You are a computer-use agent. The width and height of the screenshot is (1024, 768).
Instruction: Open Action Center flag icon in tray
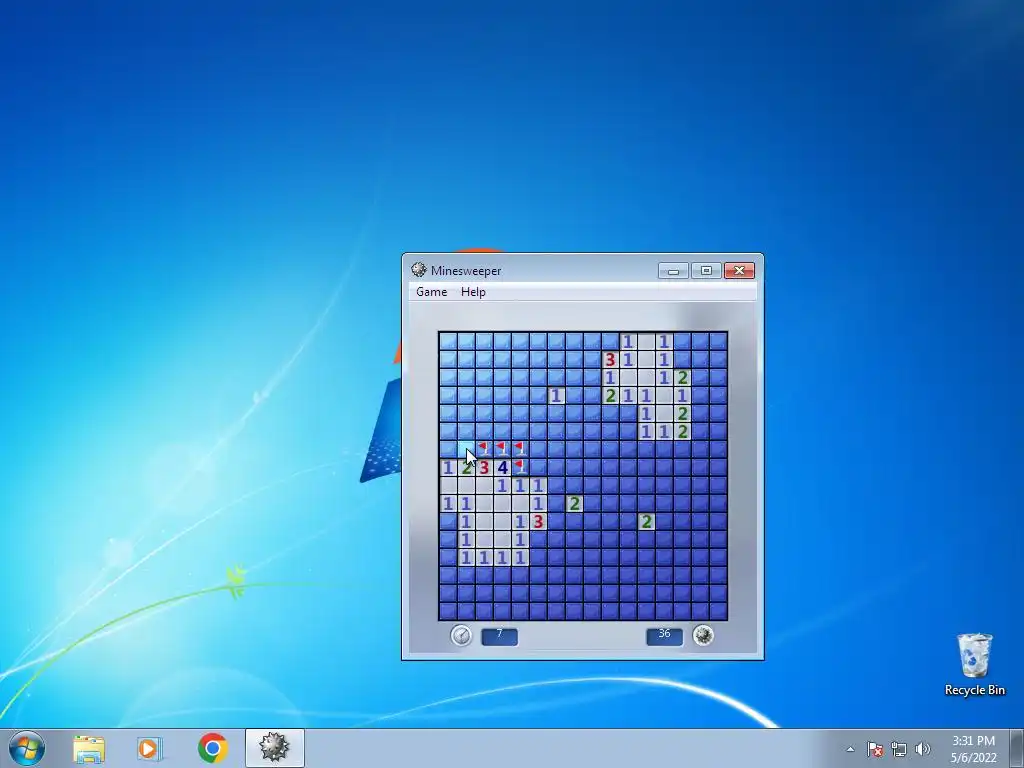click(x=875, y=749)
